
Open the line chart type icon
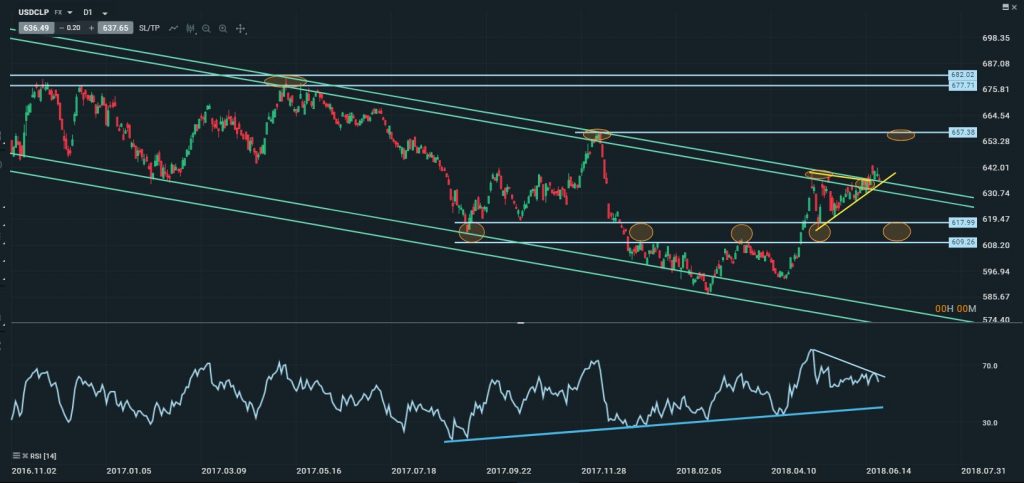[174, 29]
